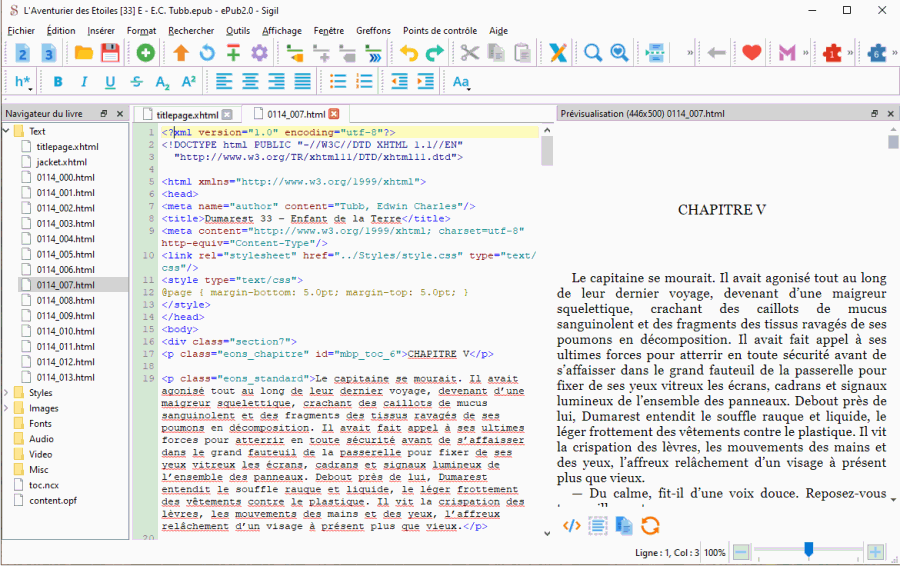
Task: Open the Points de contrôle menu
Action: click(440, 30)
